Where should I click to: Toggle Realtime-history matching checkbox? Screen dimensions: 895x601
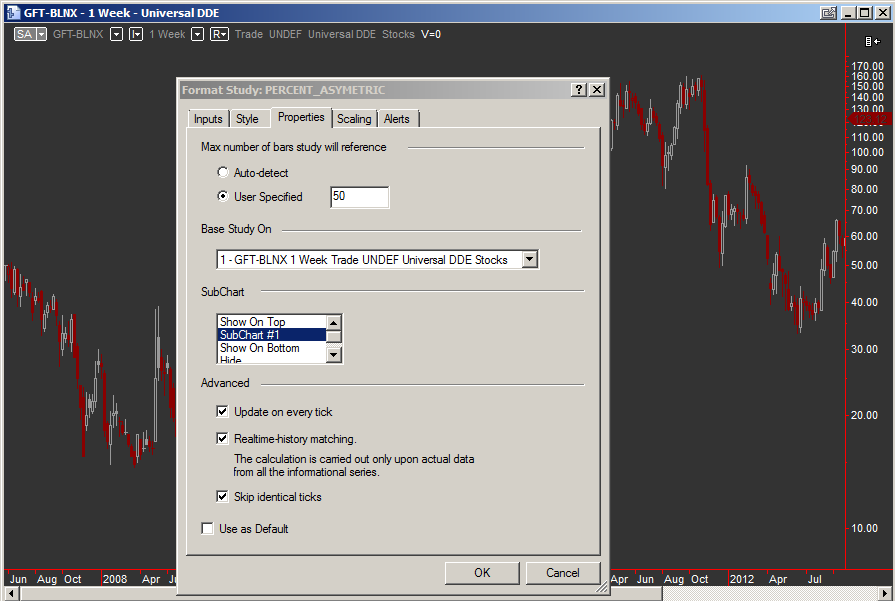223,438
